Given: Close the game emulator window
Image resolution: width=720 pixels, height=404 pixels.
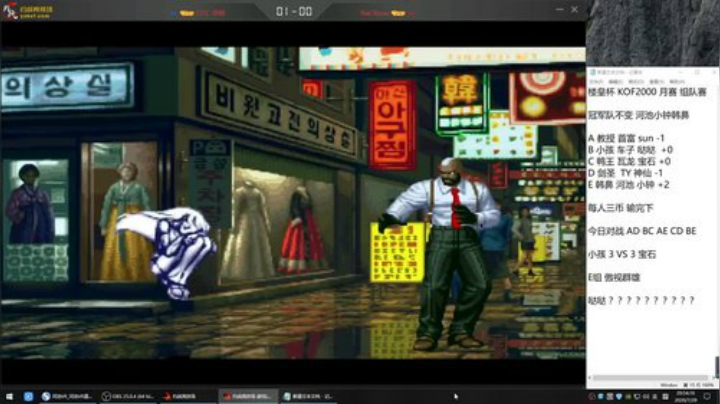Looking at the screenshot, I should (x=574, y=9).
